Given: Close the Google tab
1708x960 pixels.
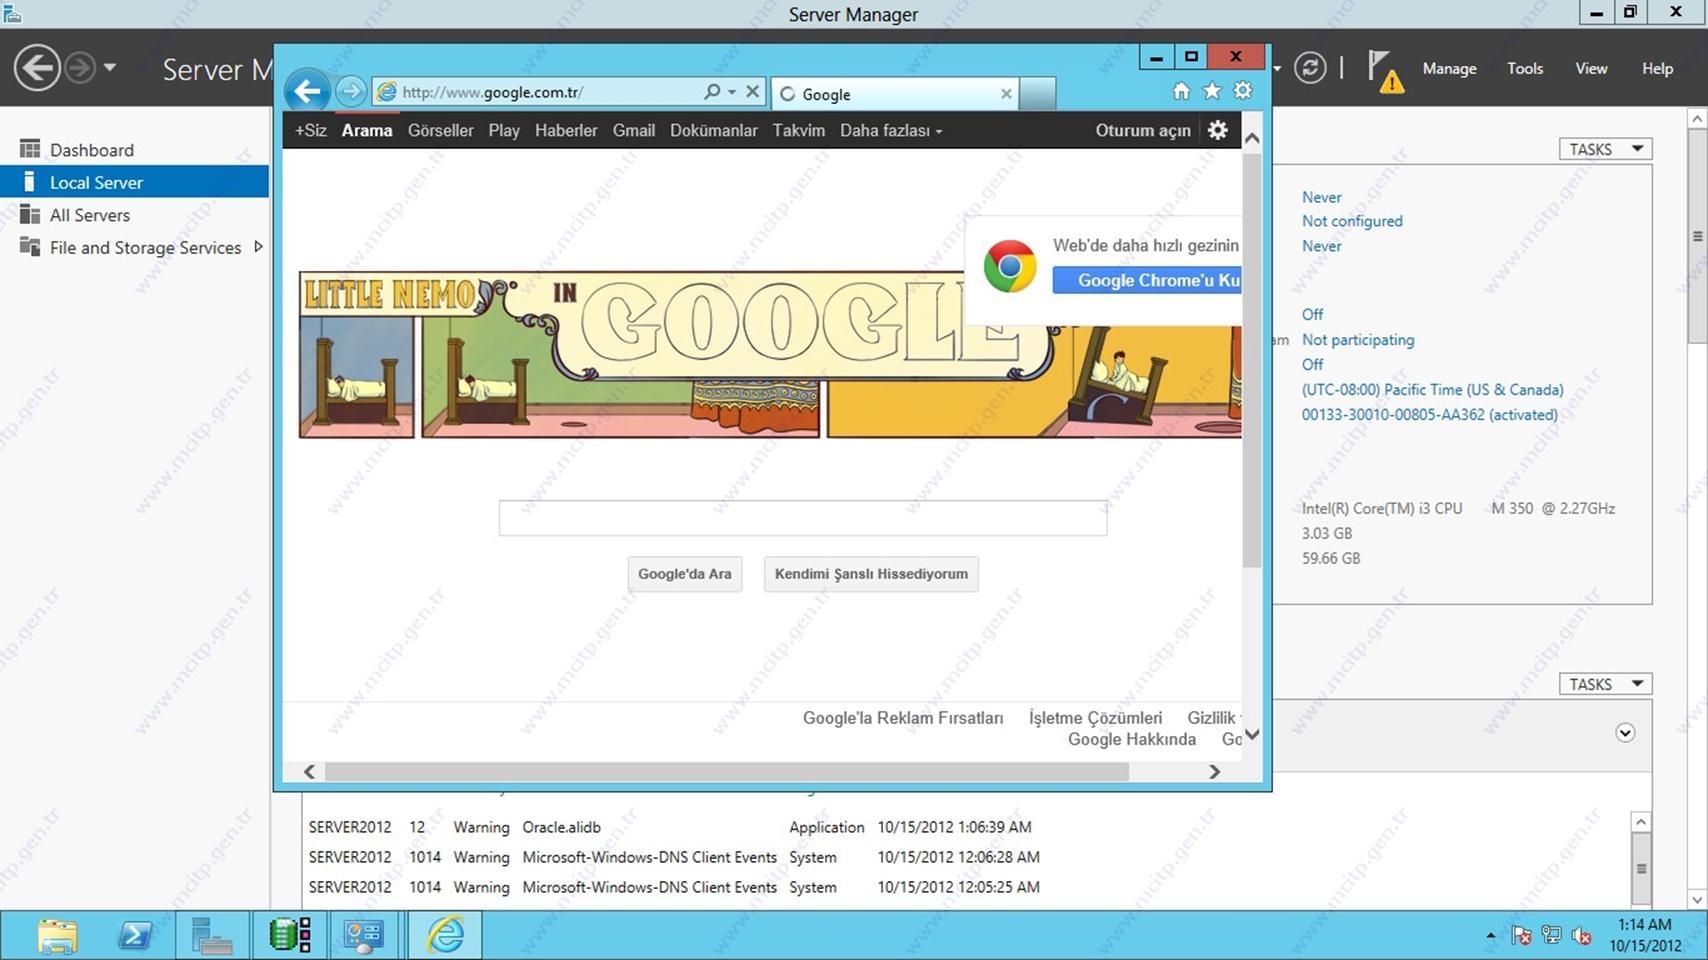Looking at the screenshot, I should 1006,94.
